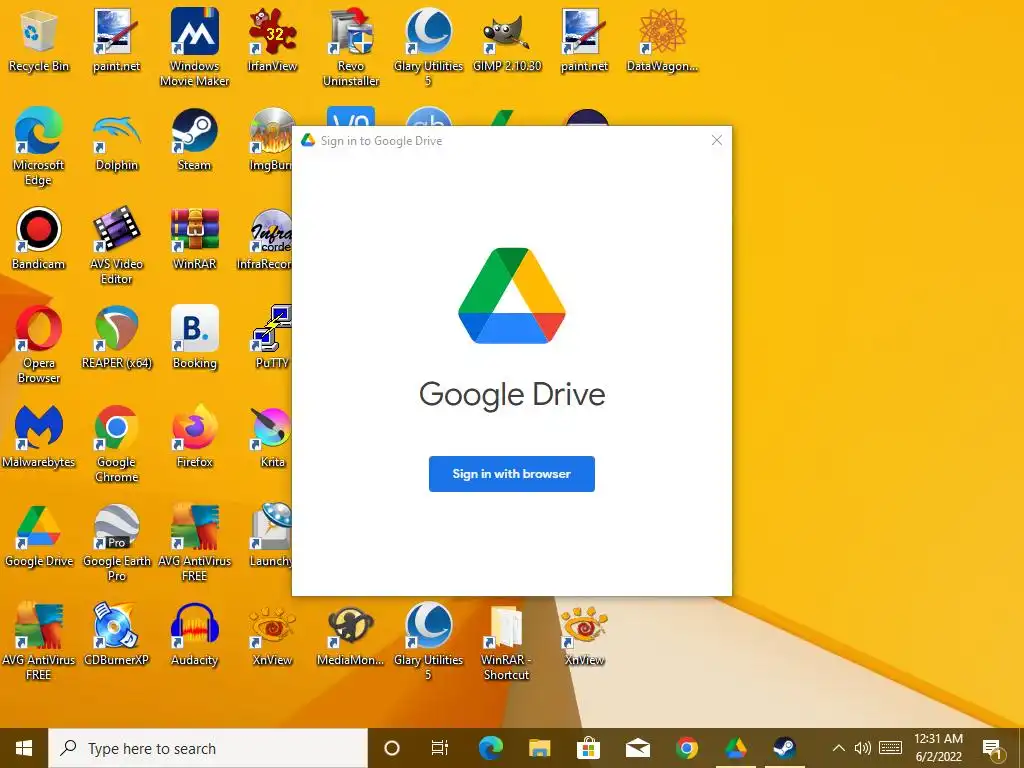Open Cortana from the taskbar
This screenshot has width=1024, height=768.
point(392,748)
